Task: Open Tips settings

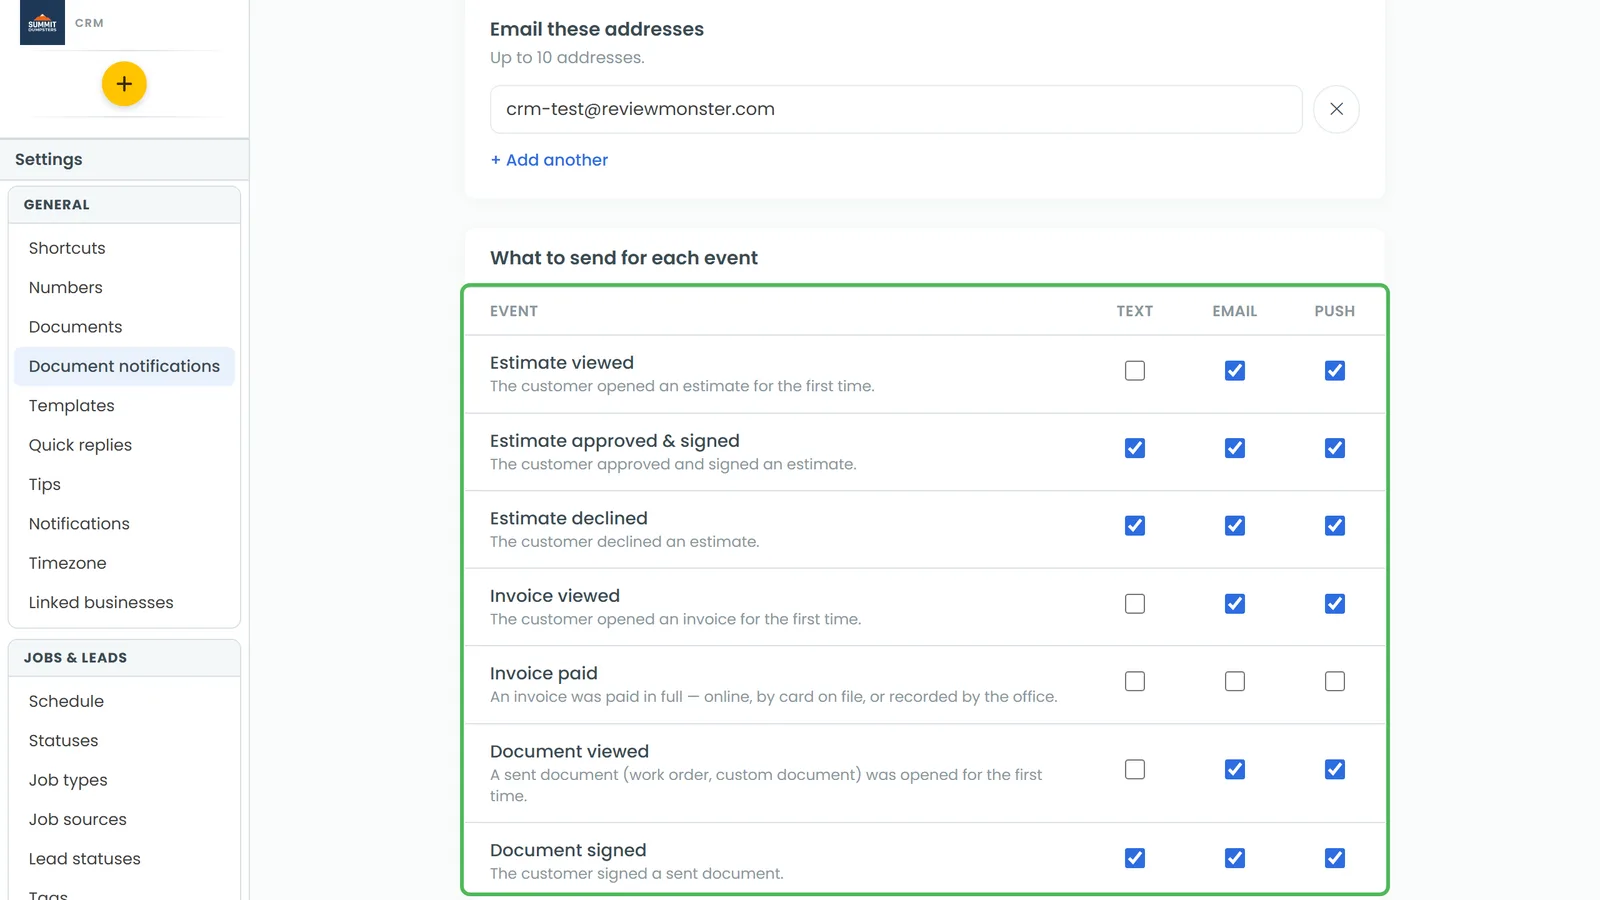Action: 124,485
